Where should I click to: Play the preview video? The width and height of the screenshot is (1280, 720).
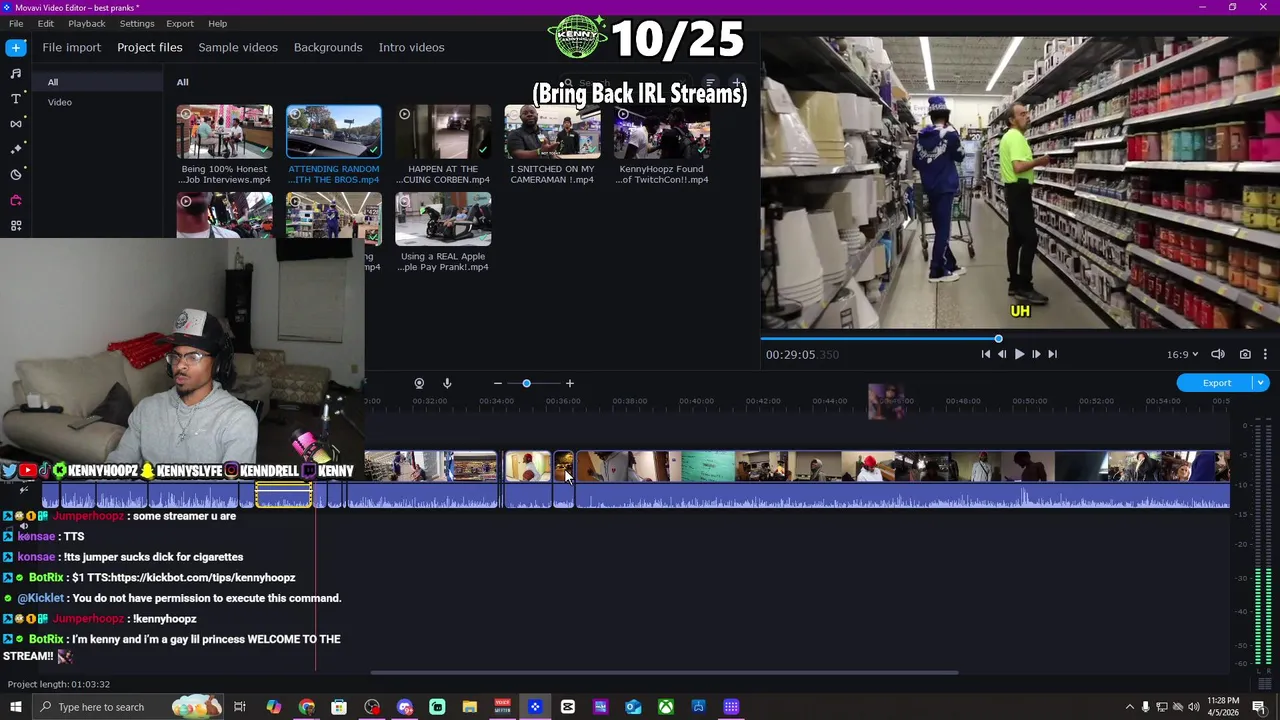click(1019, 354)
